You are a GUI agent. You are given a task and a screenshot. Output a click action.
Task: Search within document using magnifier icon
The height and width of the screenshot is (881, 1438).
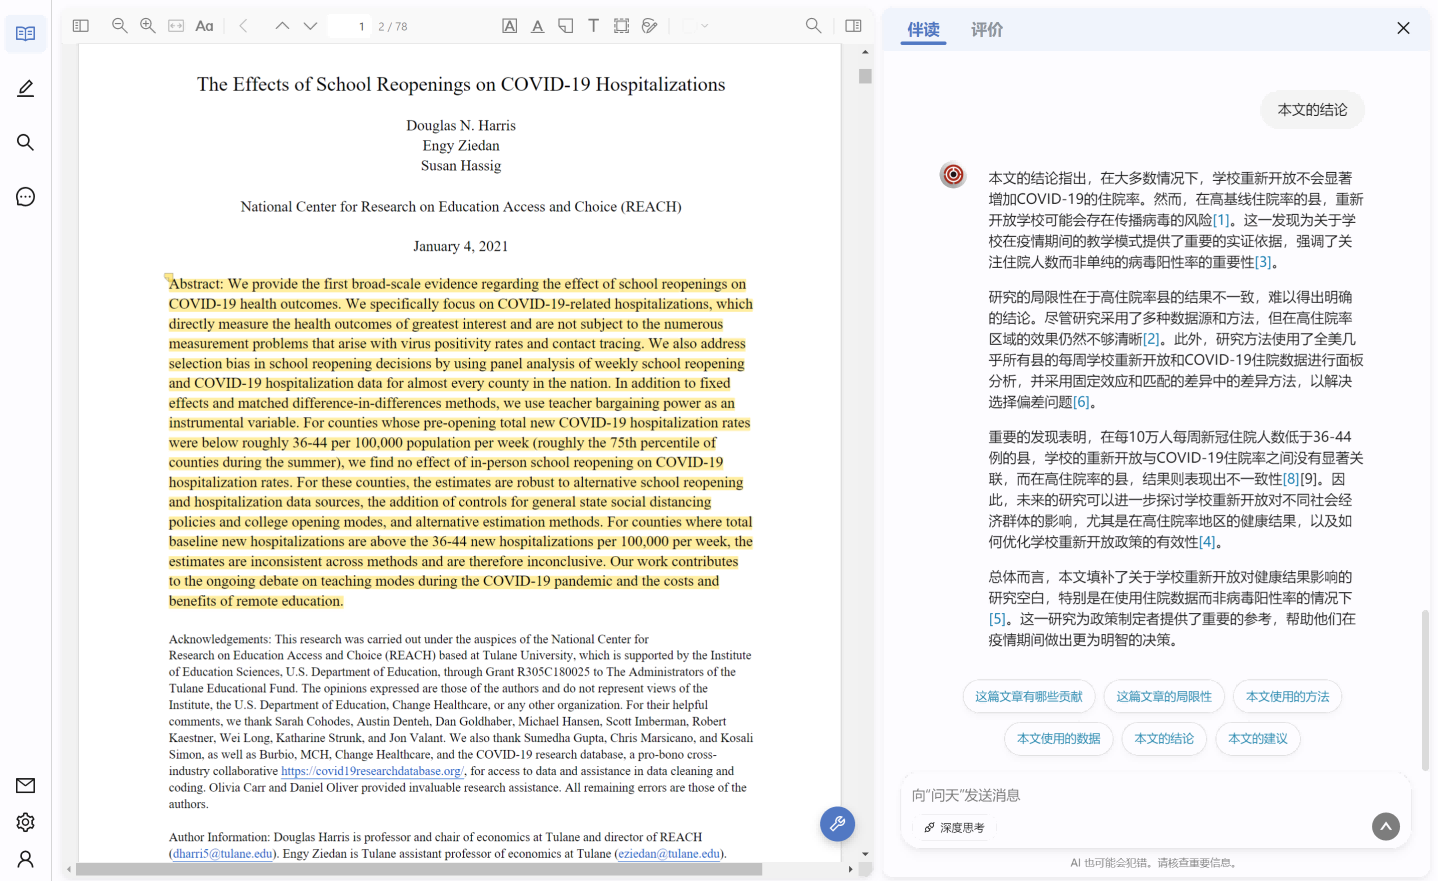[814, 26]
